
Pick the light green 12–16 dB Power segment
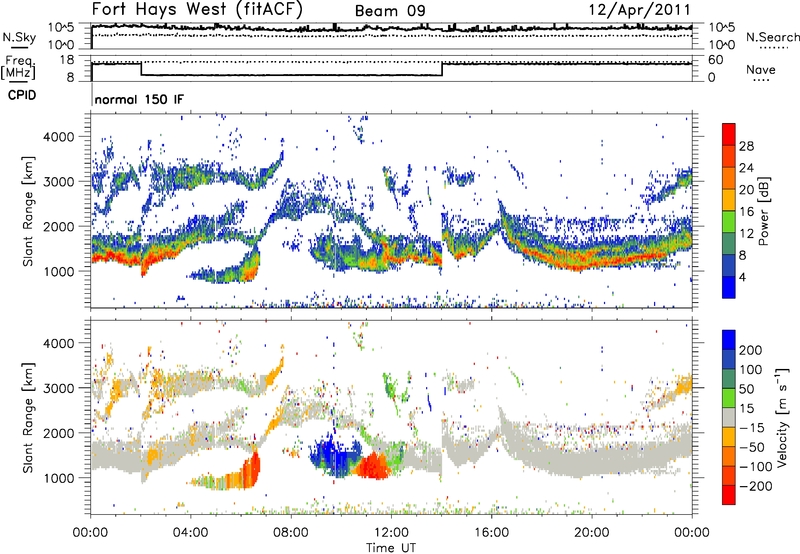[729, 222]
